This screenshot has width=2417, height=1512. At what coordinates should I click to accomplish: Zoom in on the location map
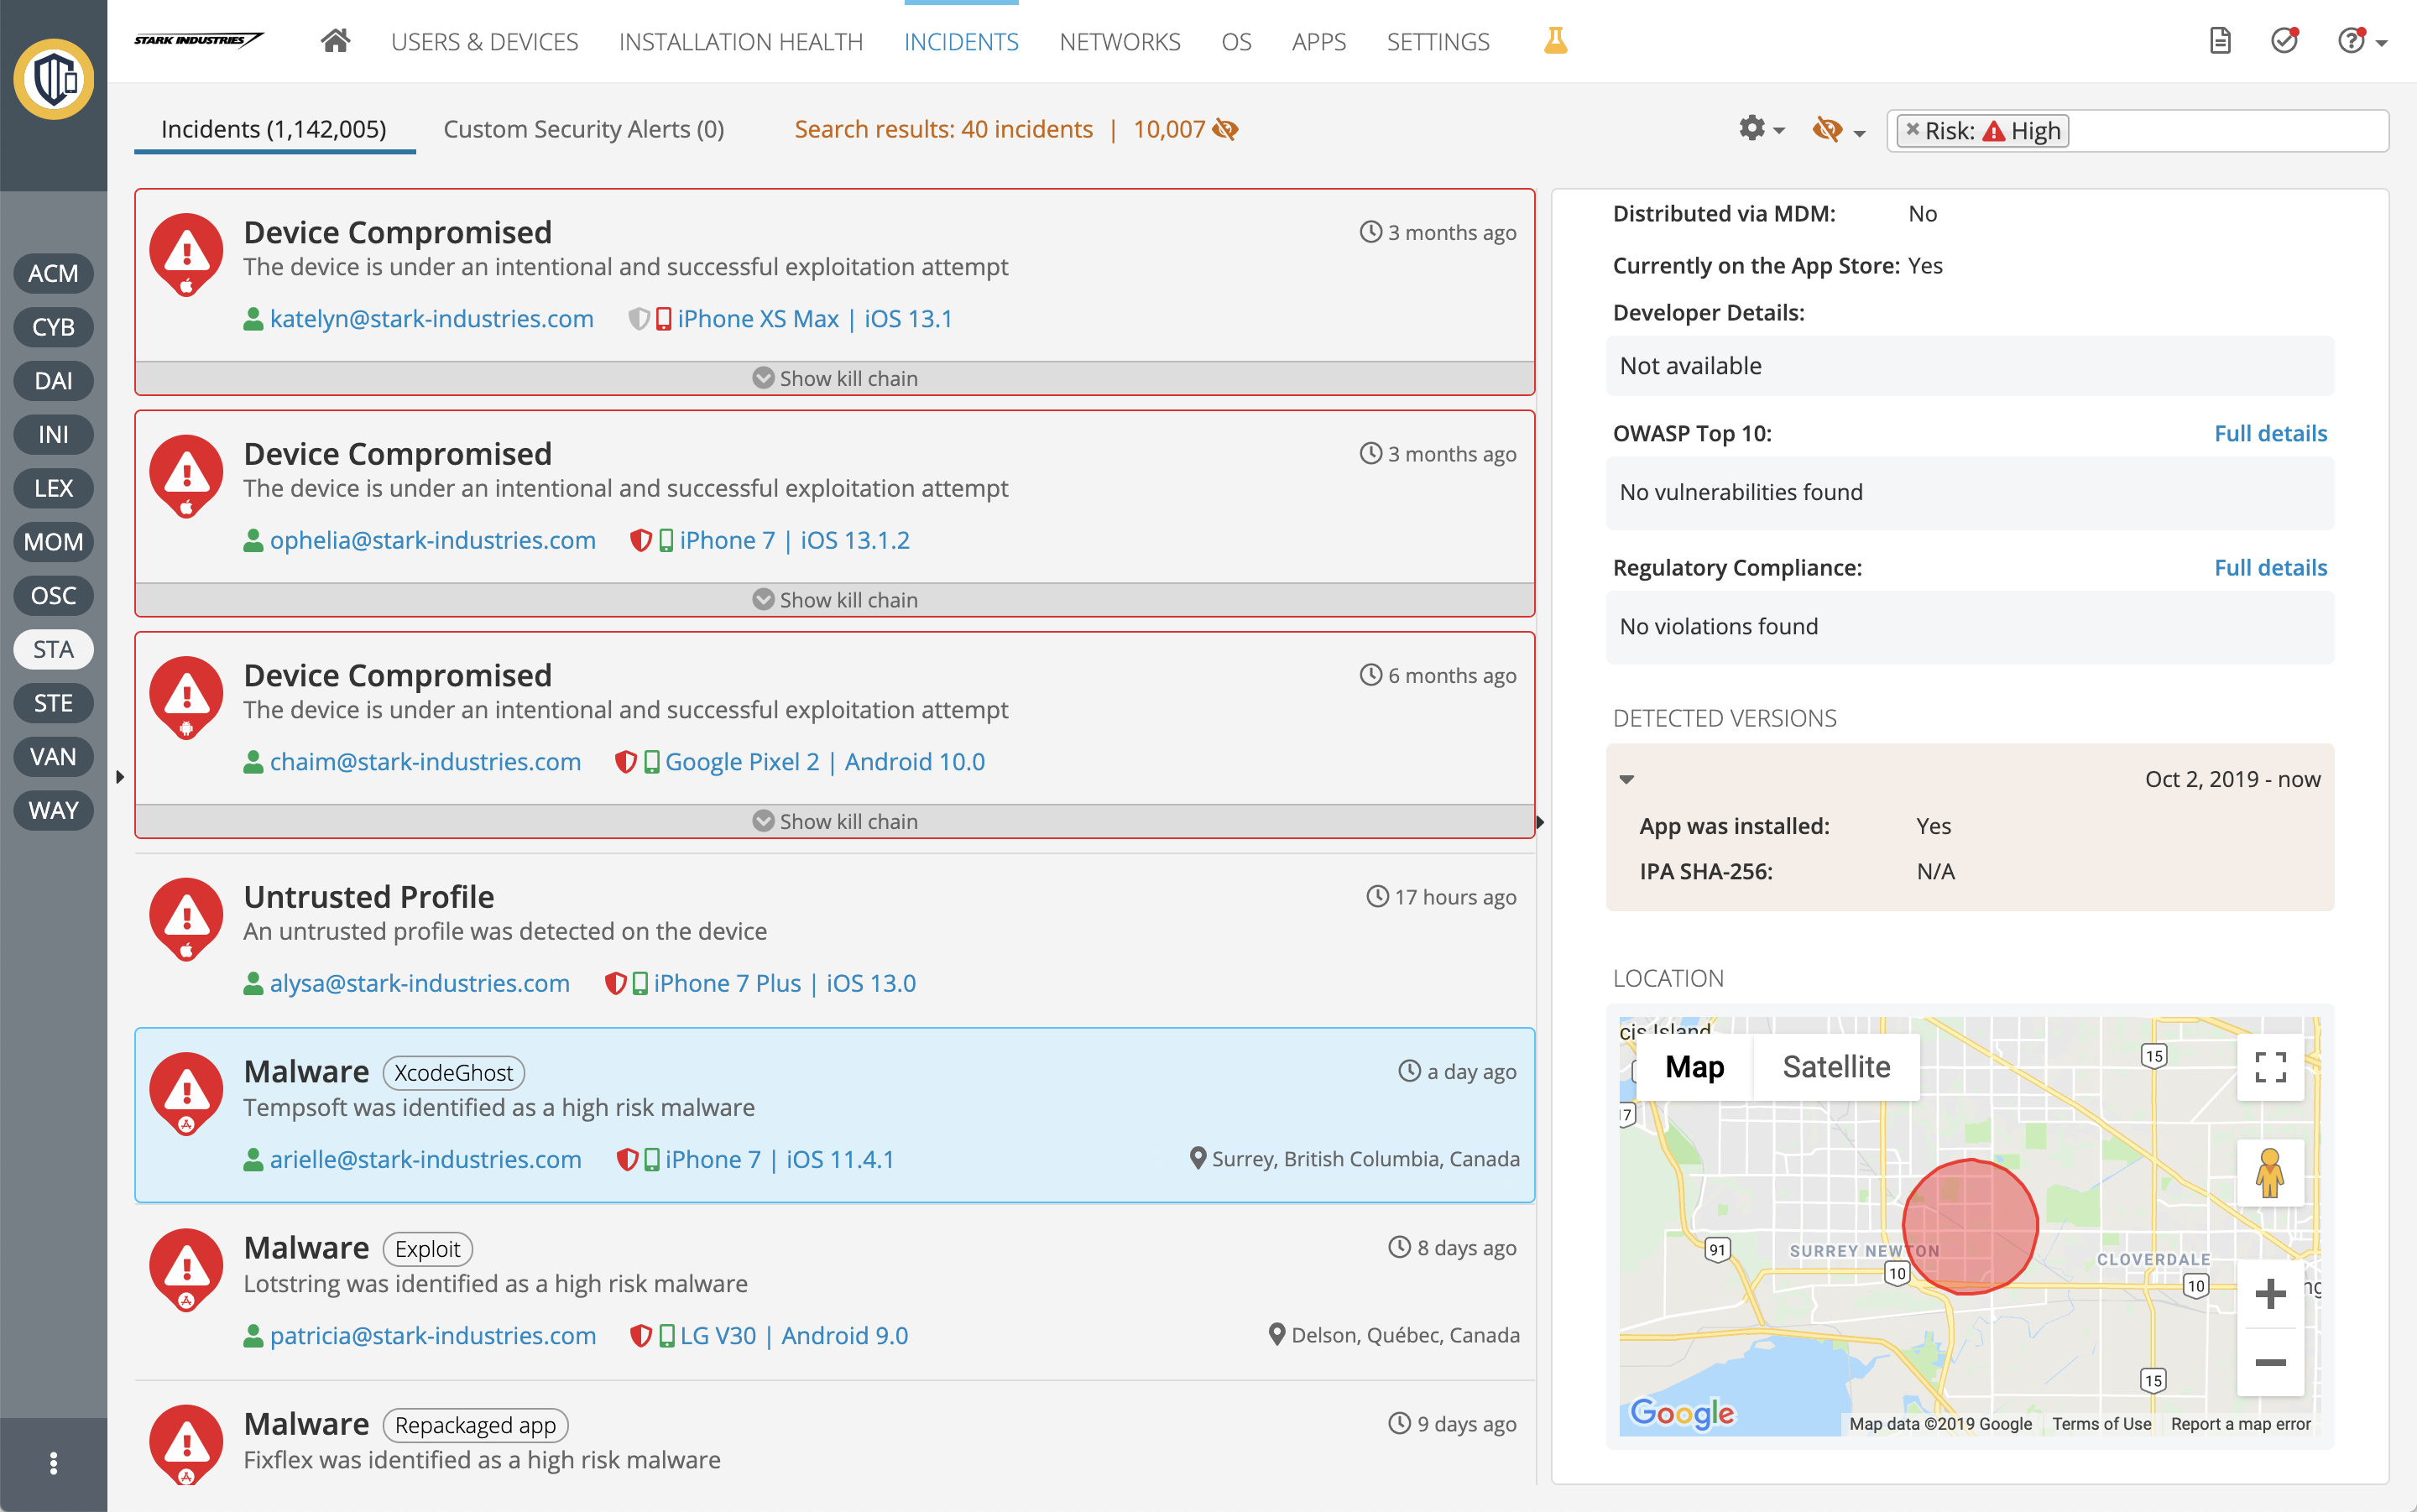pos(2269,1294)
